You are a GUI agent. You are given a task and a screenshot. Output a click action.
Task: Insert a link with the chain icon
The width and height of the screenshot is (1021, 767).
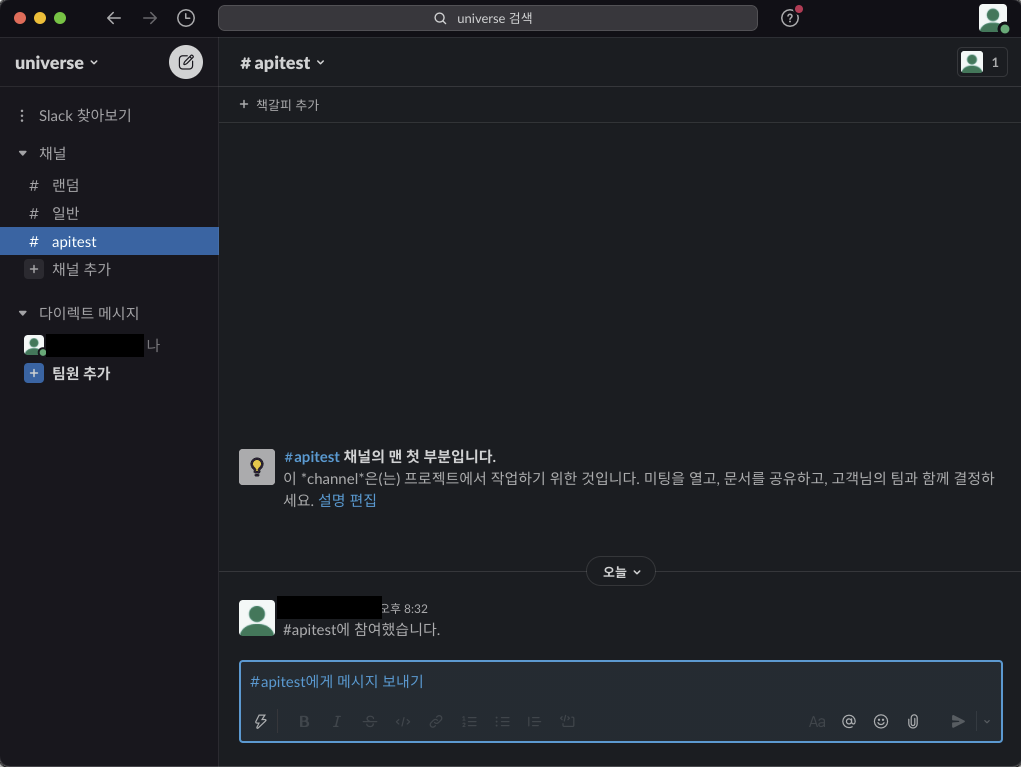tap(436, 721)
